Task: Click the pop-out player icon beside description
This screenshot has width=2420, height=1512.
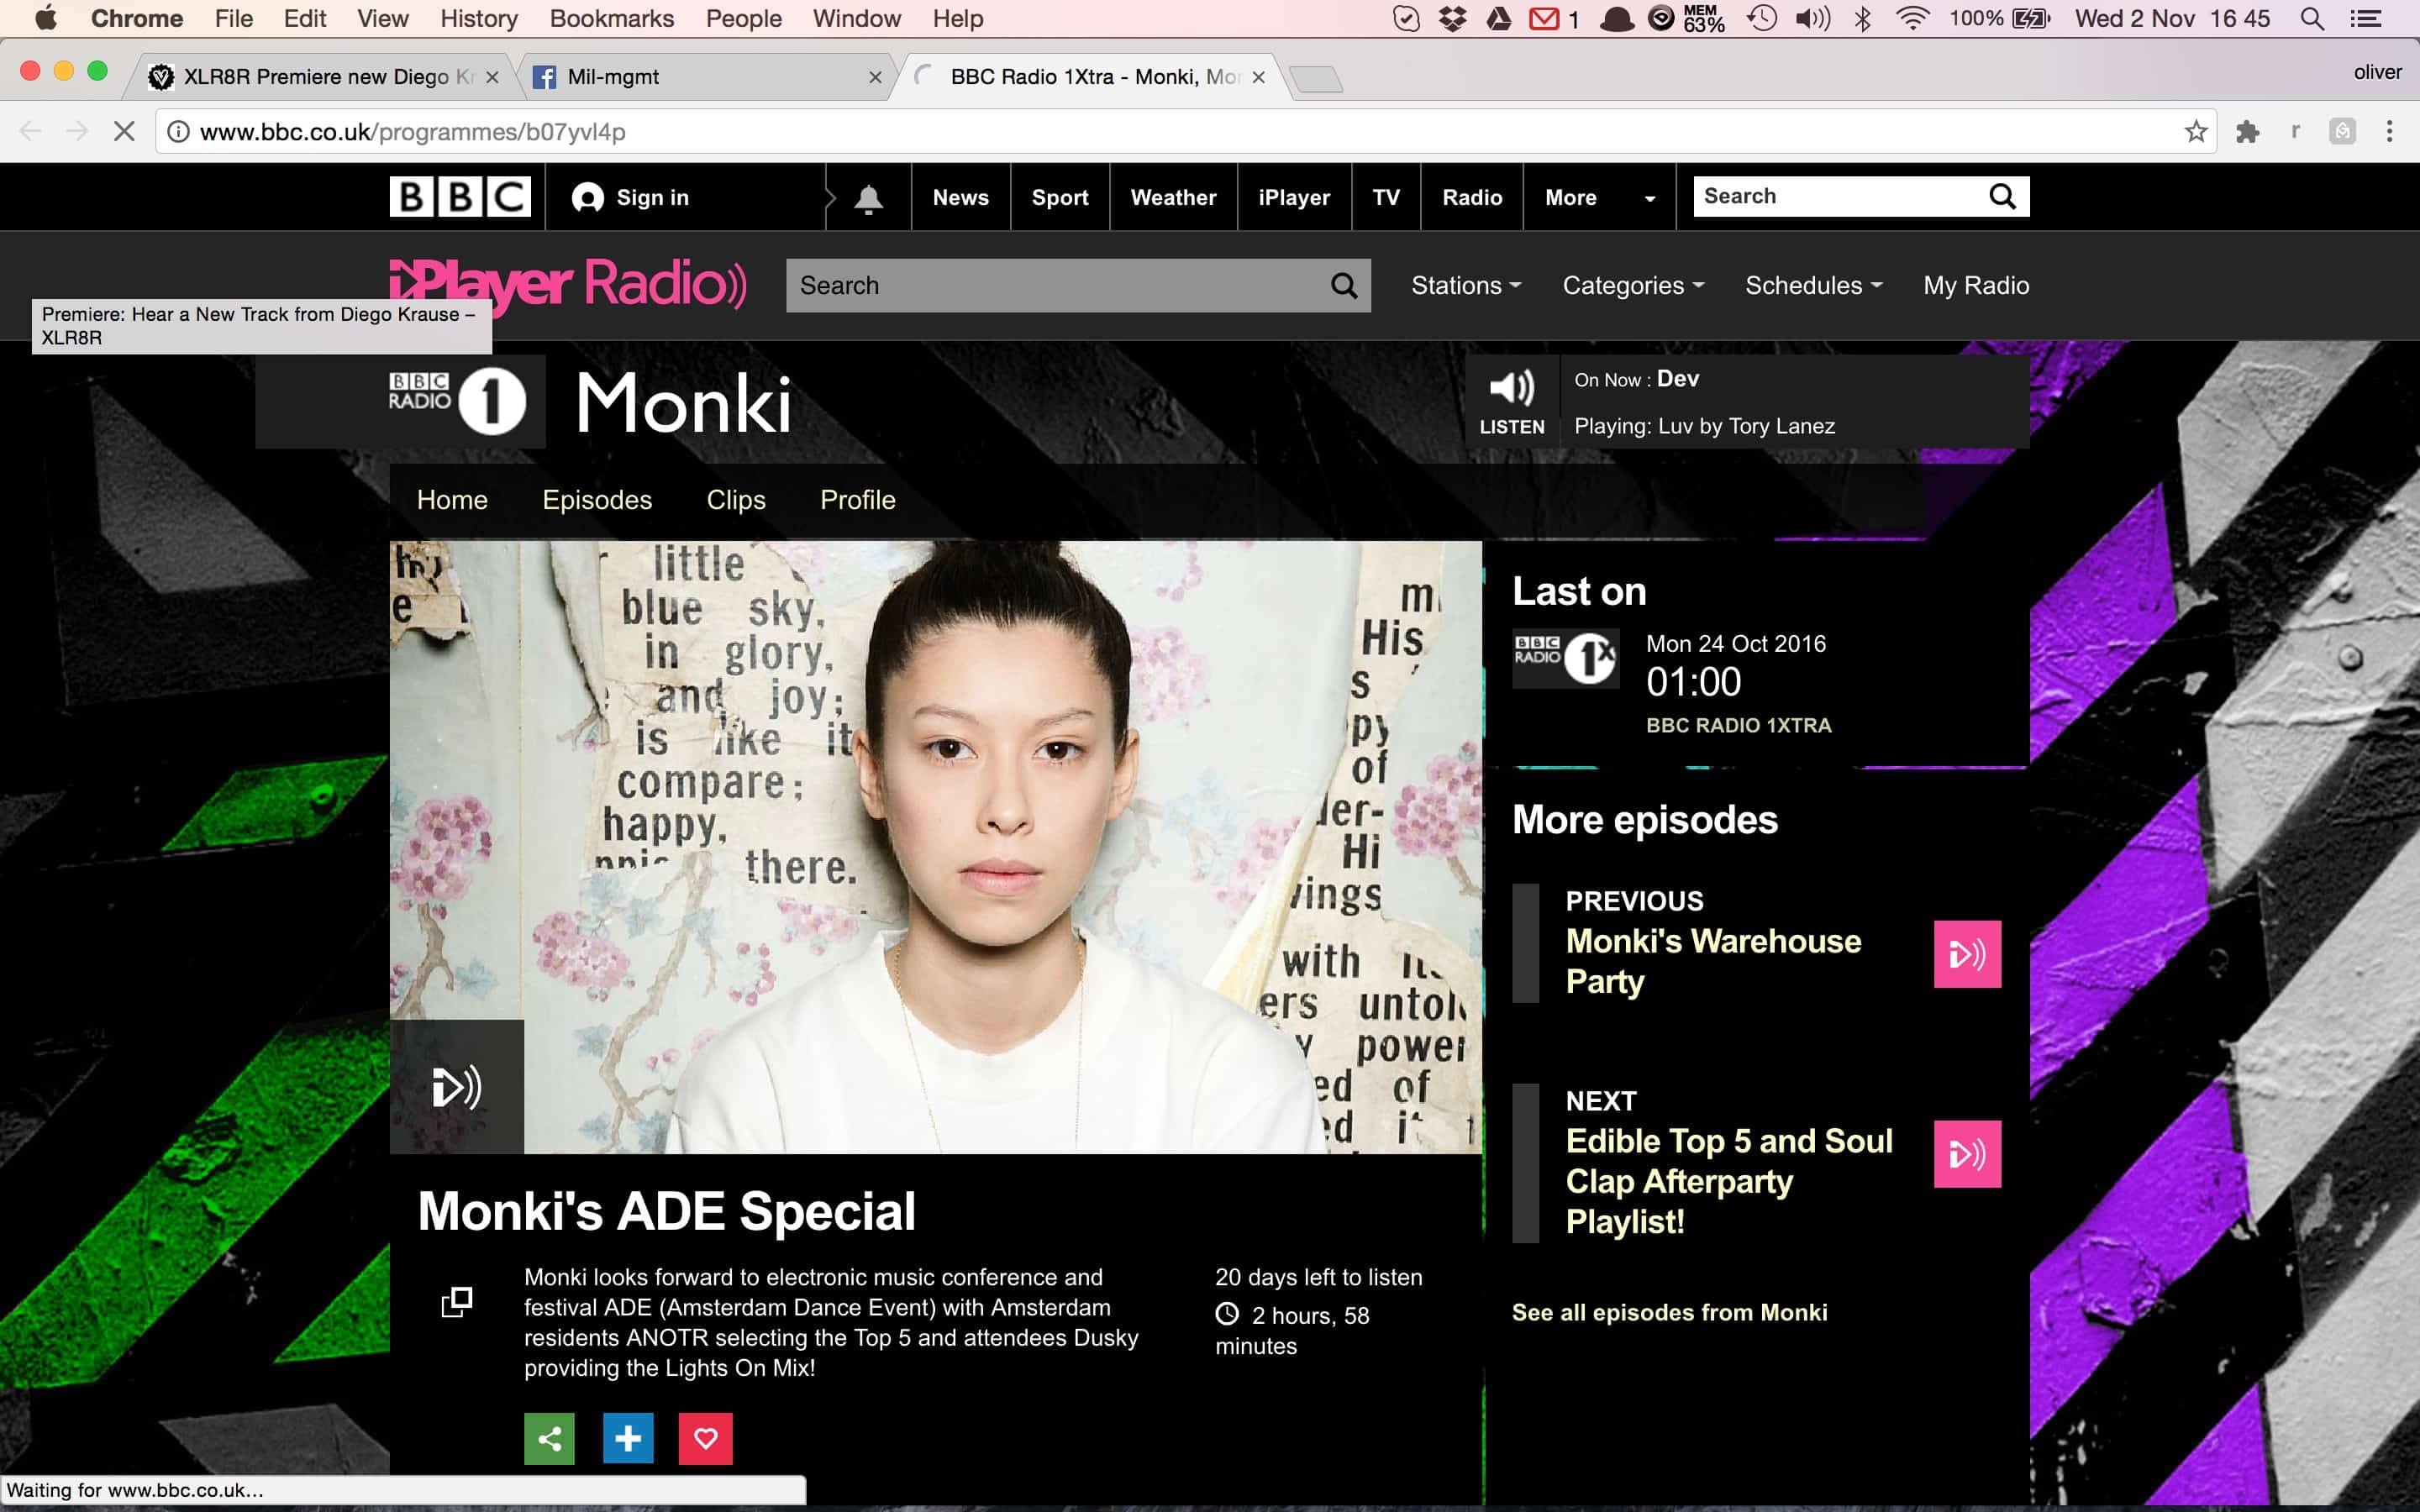Action: [x=456, y=1301]
